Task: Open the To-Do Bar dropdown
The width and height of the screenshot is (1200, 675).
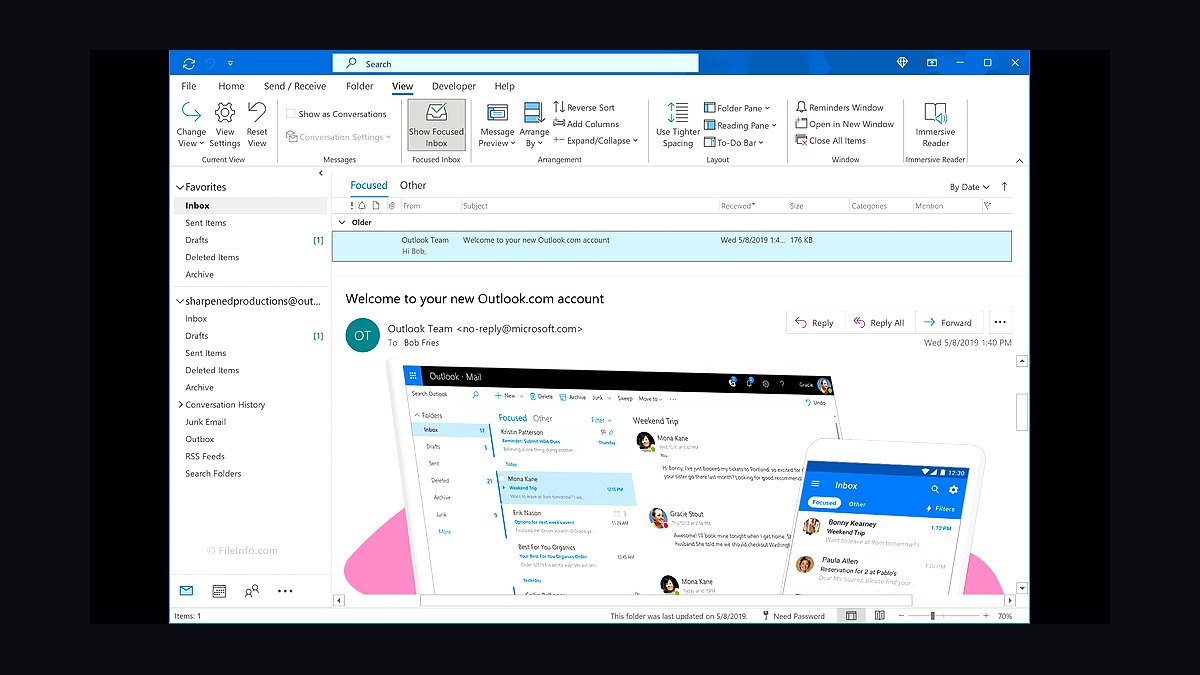Action: pos(734,142)
